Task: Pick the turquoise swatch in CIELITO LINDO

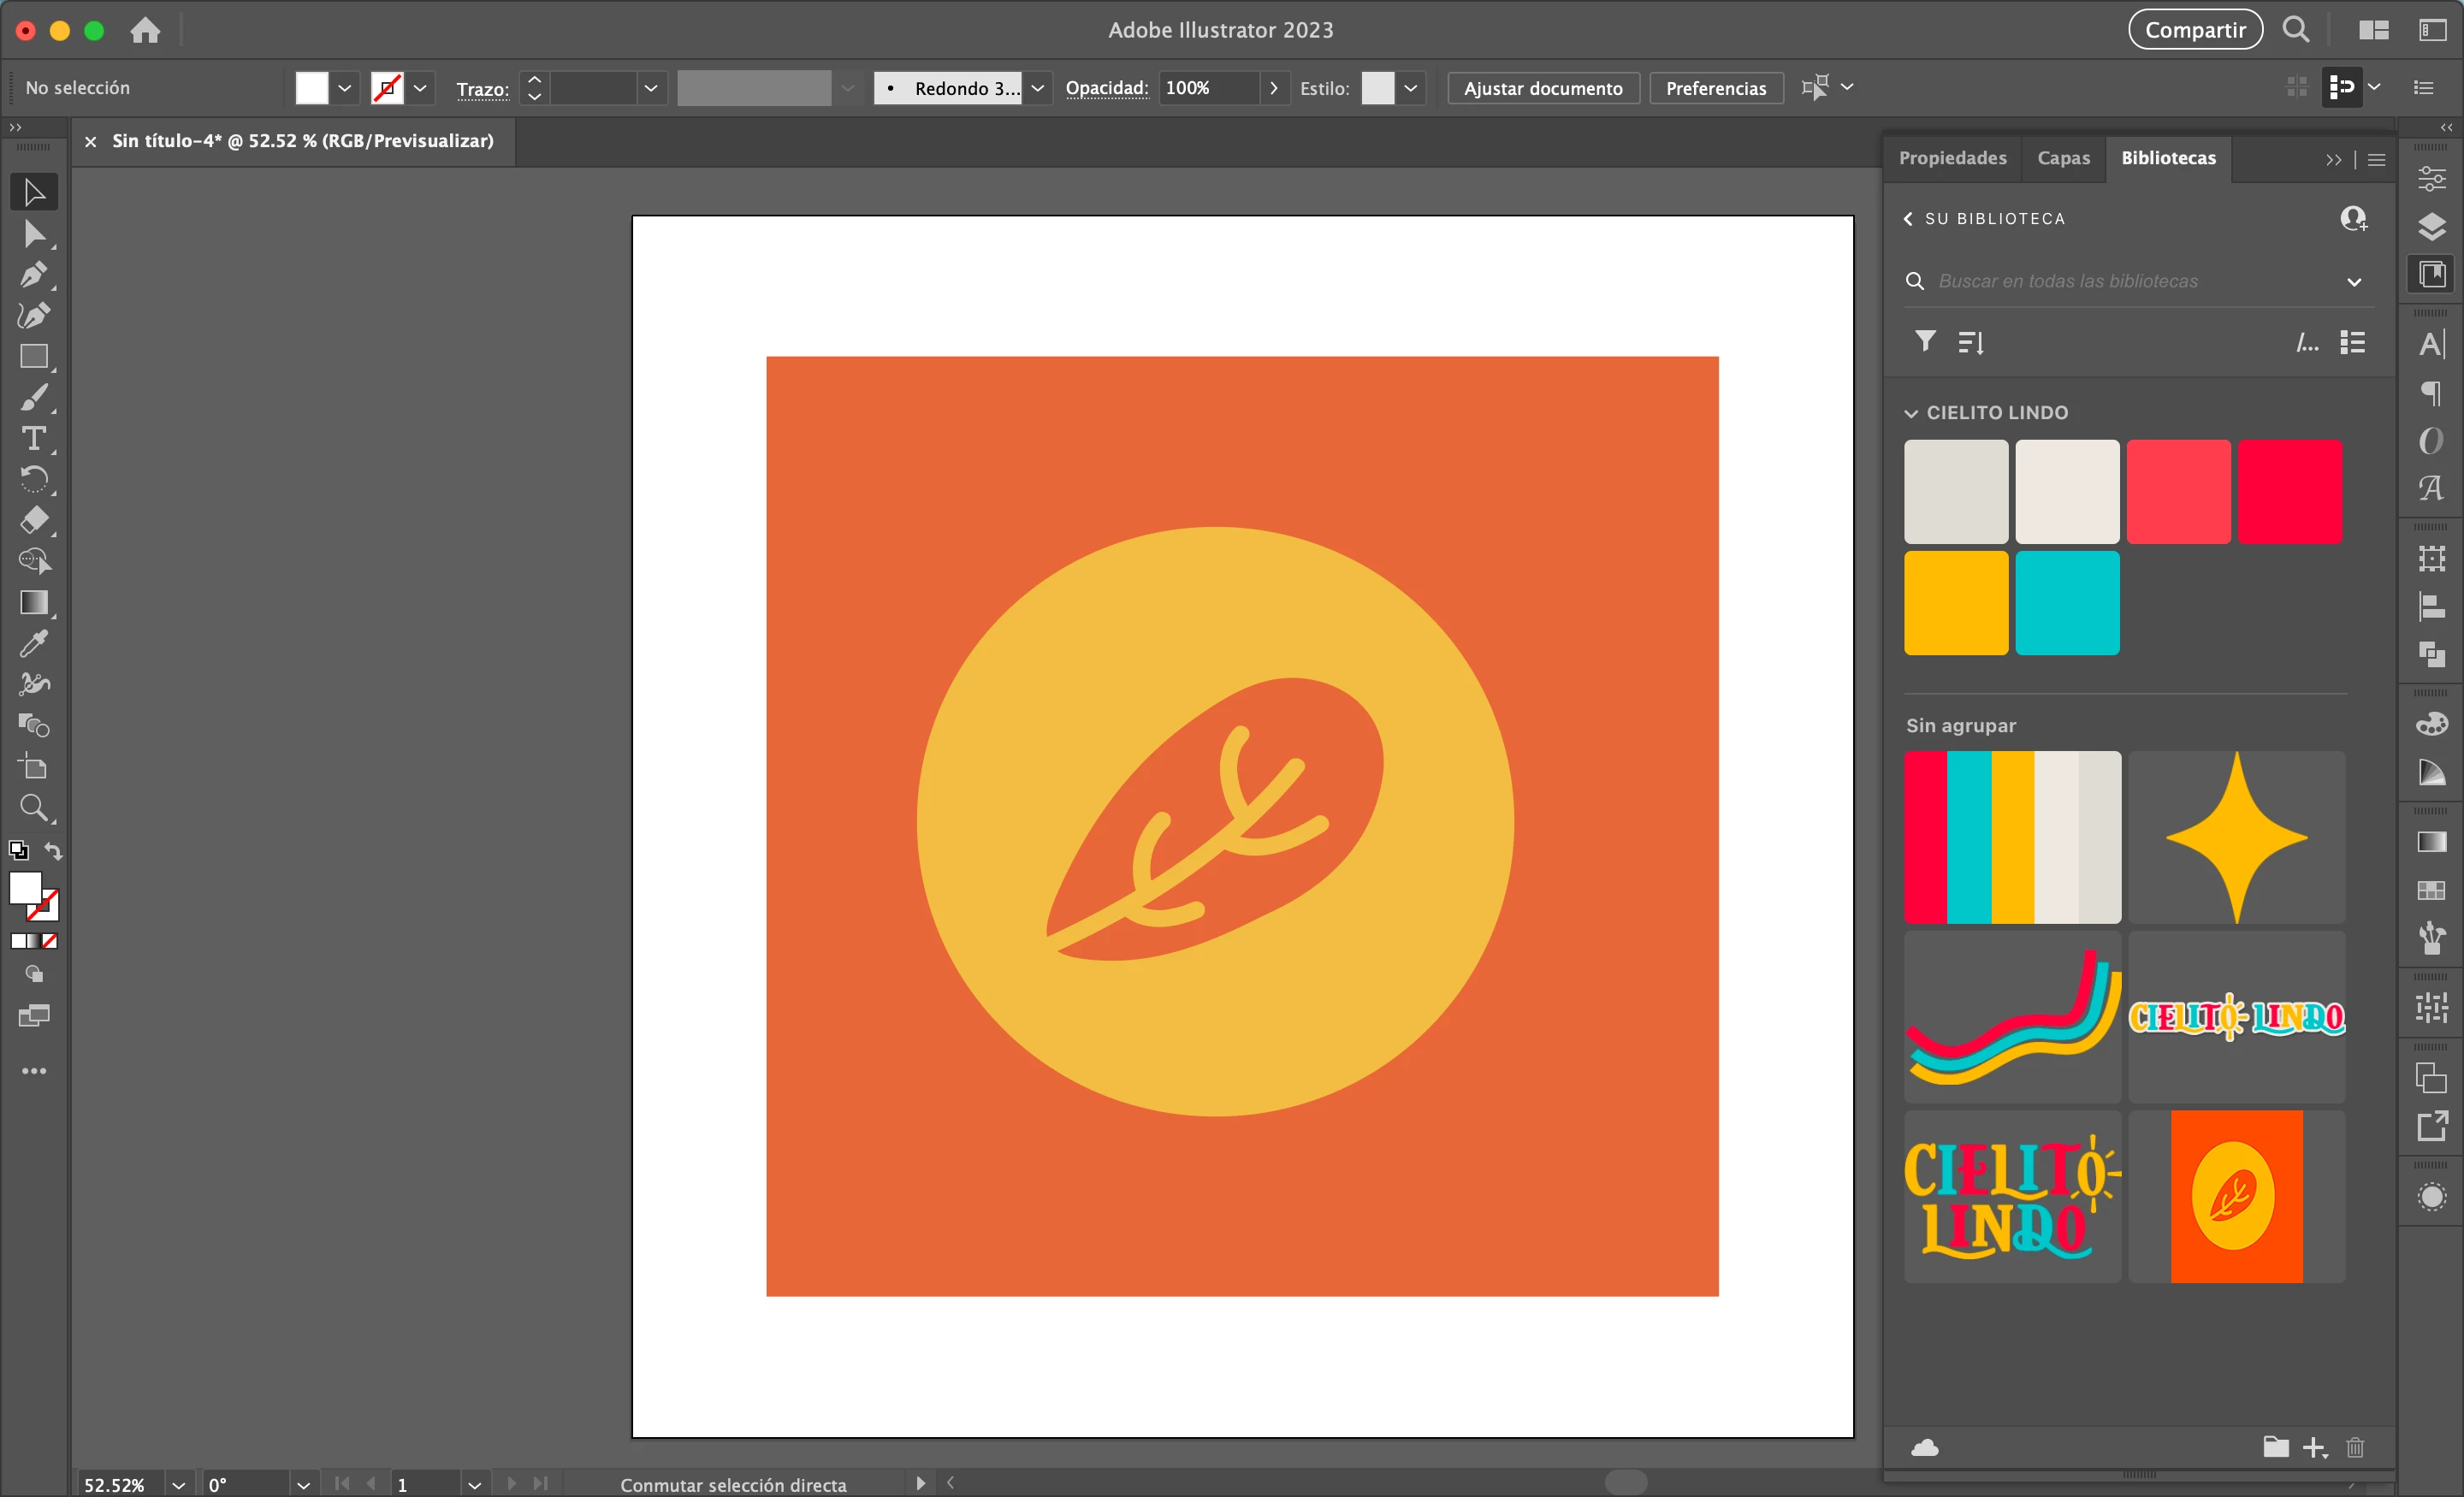Action: [x=2067, y=603]
